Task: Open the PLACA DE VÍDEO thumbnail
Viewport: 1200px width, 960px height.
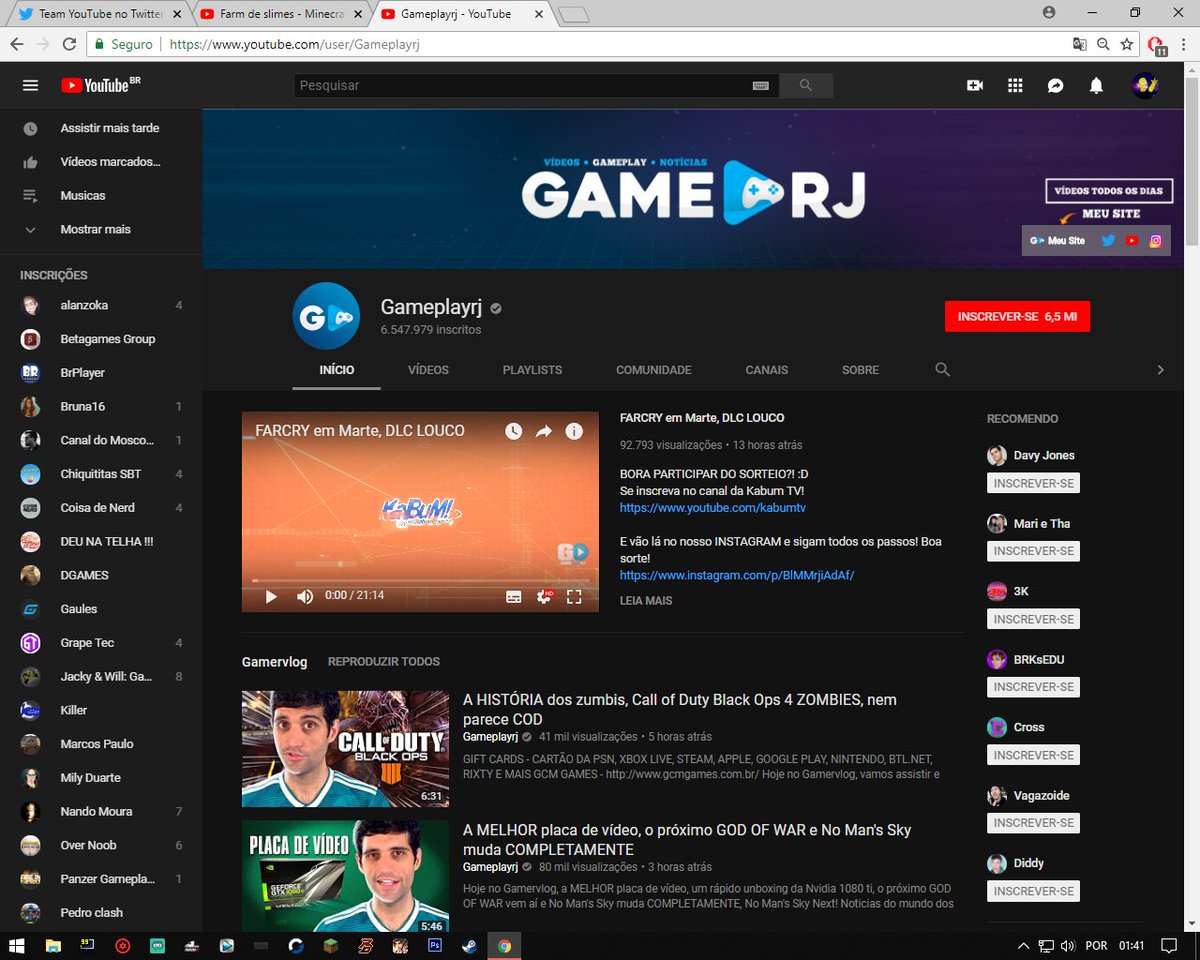Action: (345, 877)
